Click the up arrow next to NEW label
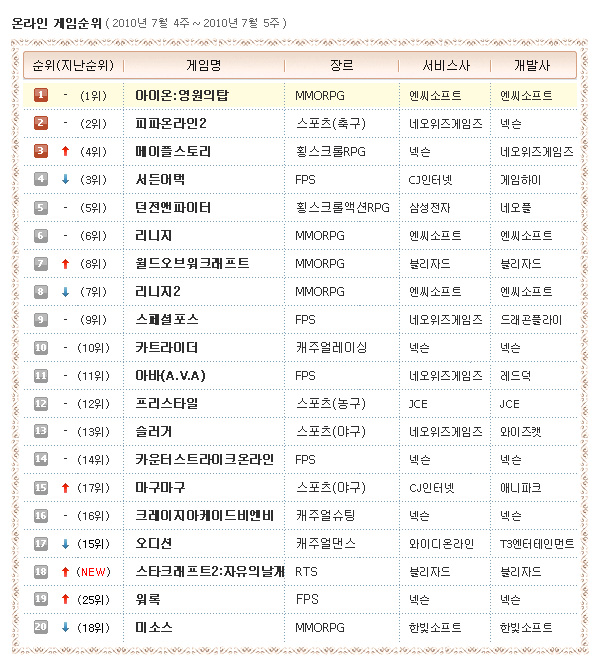 tap(65, 572)
